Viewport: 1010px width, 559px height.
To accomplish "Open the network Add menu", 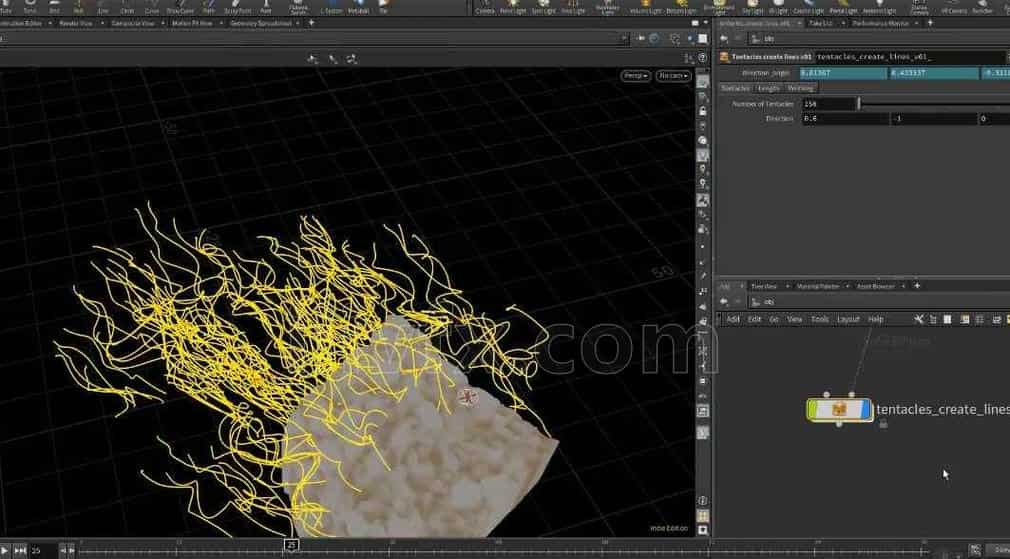I will (x=733, y=319).
